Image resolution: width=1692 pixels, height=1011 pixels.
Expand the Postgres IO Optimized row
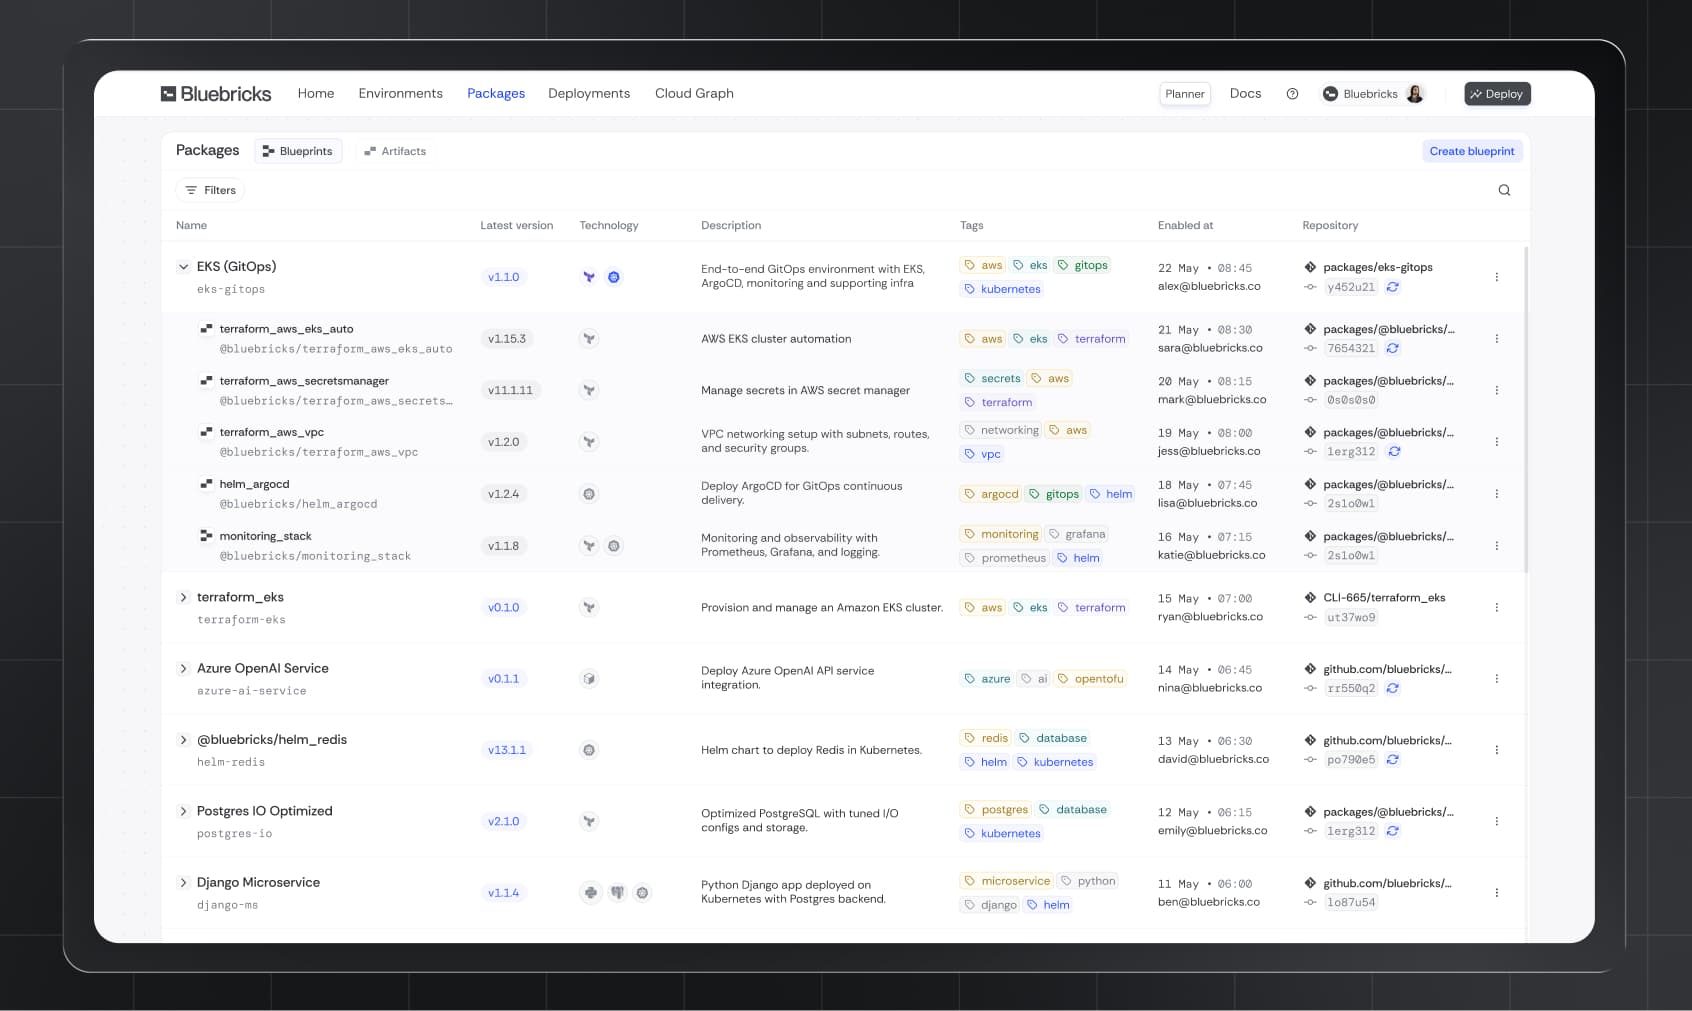[x=184, y=811]
